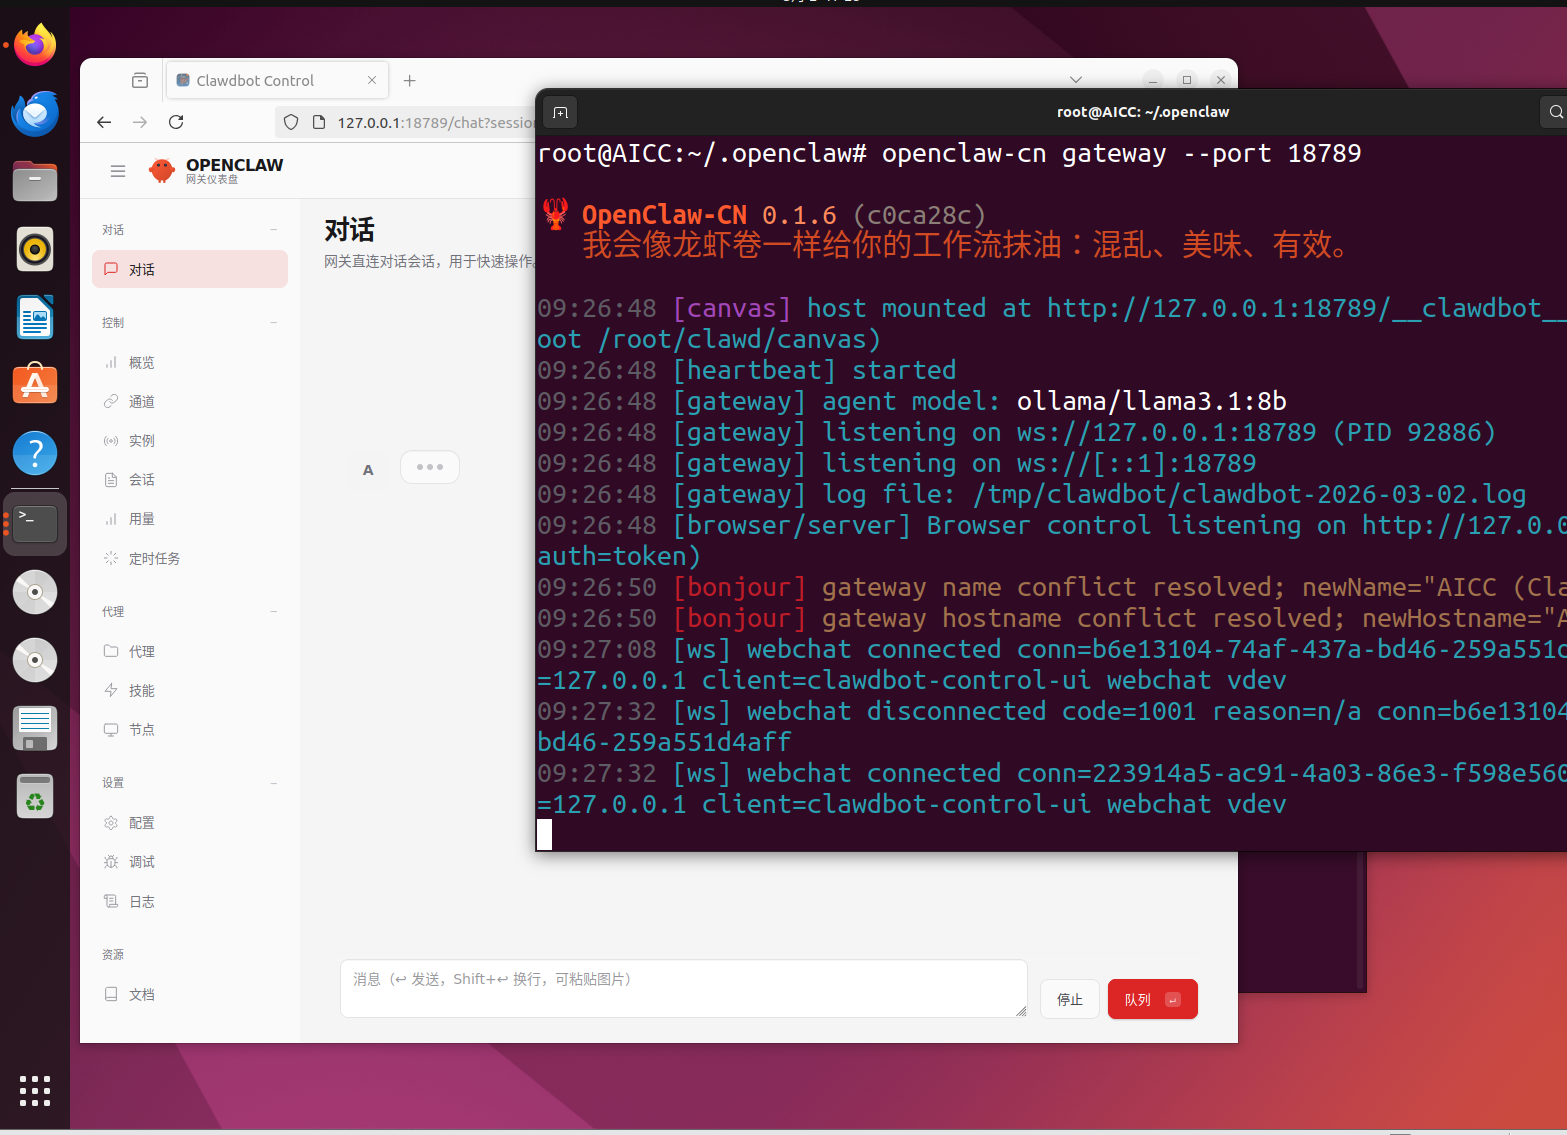1567x1135 pixels.
Task: Launch Thunderbird mail from the dock
Action: tap(35, 113)
